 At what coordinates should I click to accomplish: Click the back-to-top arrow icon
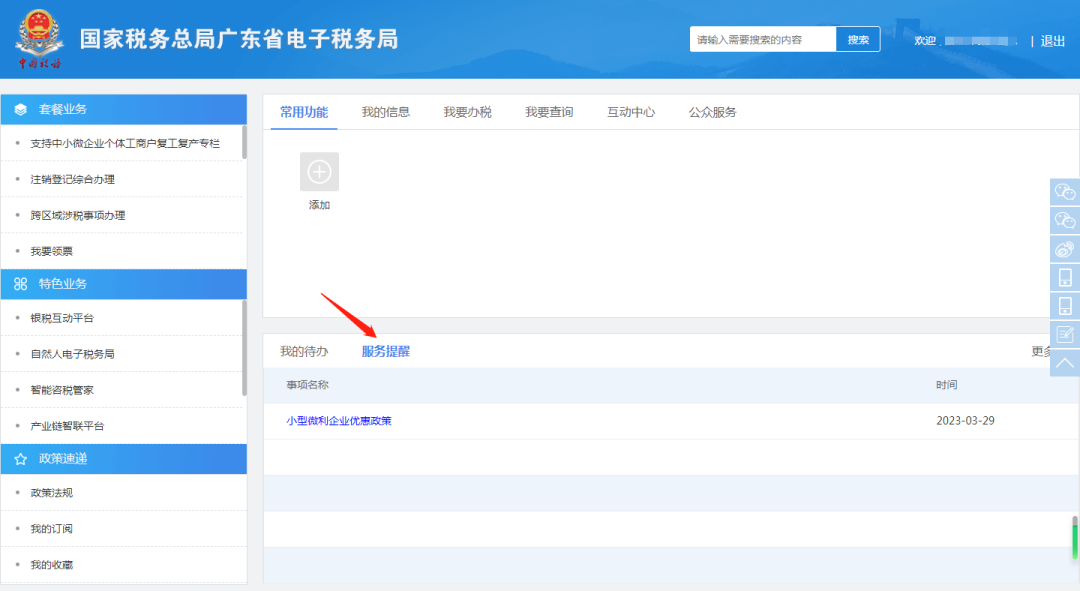click(1065, 363)
